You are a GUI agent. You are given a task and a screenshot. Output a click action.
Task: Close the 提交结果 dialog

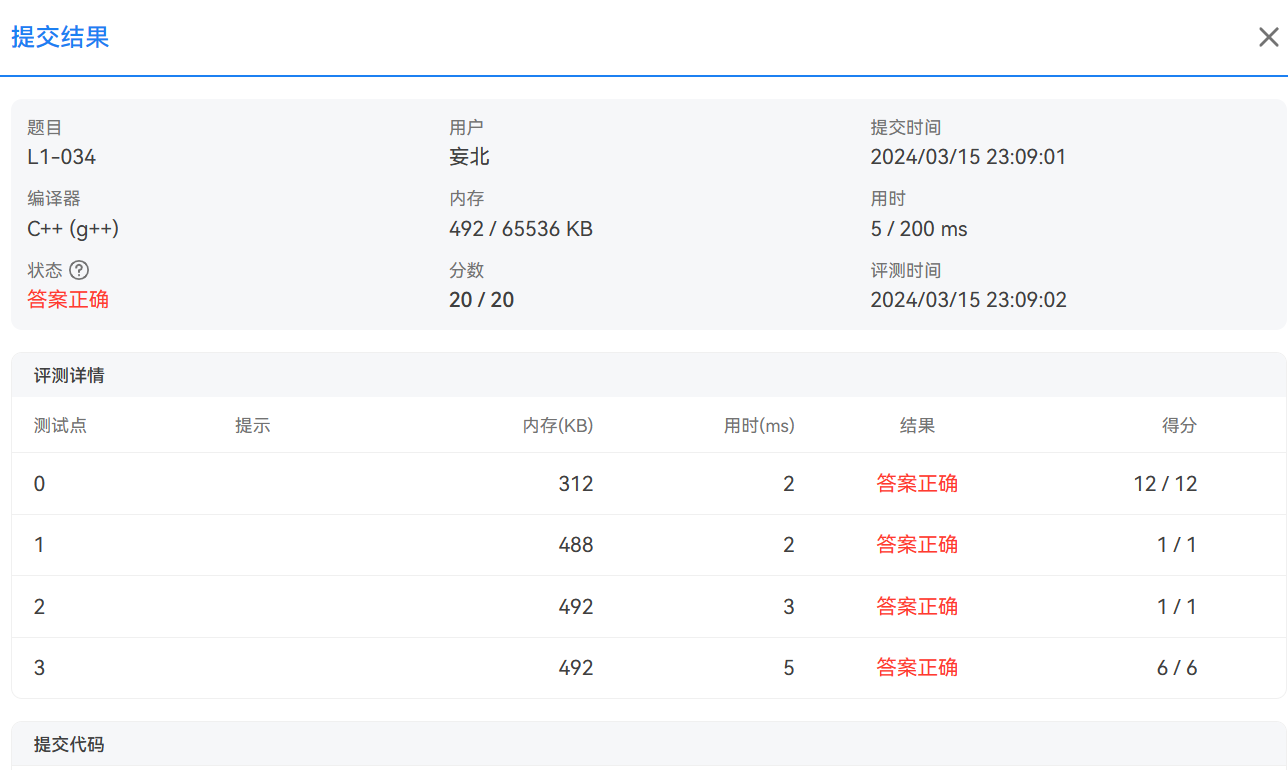(1268, 38)
